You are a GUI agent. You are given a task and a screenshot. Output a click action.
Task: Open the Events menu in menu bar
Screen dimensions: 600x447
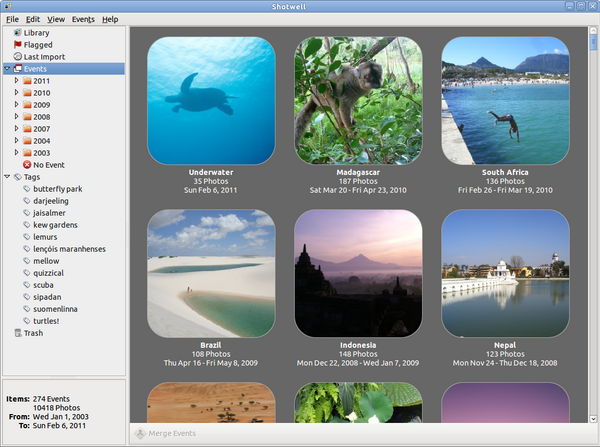pos(83,19)
